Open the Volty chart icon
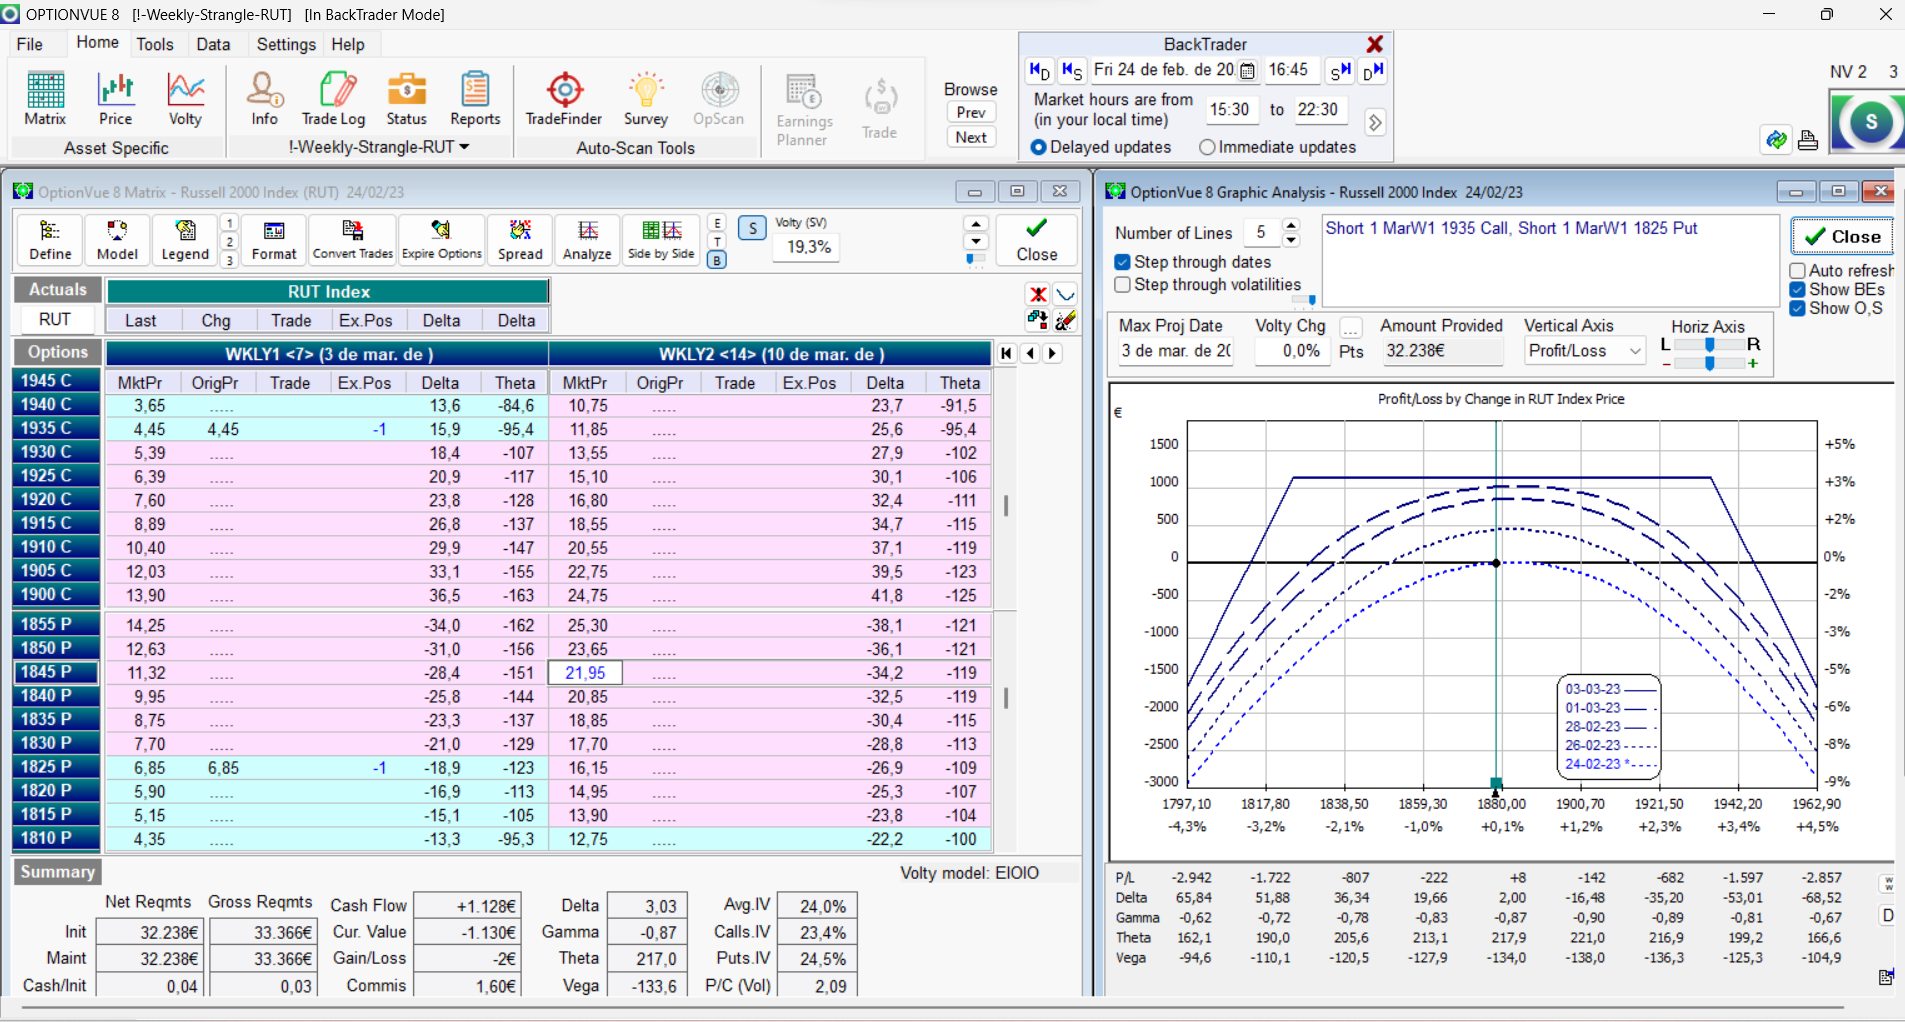1905x1022 pixels. [x=185, y=99]
